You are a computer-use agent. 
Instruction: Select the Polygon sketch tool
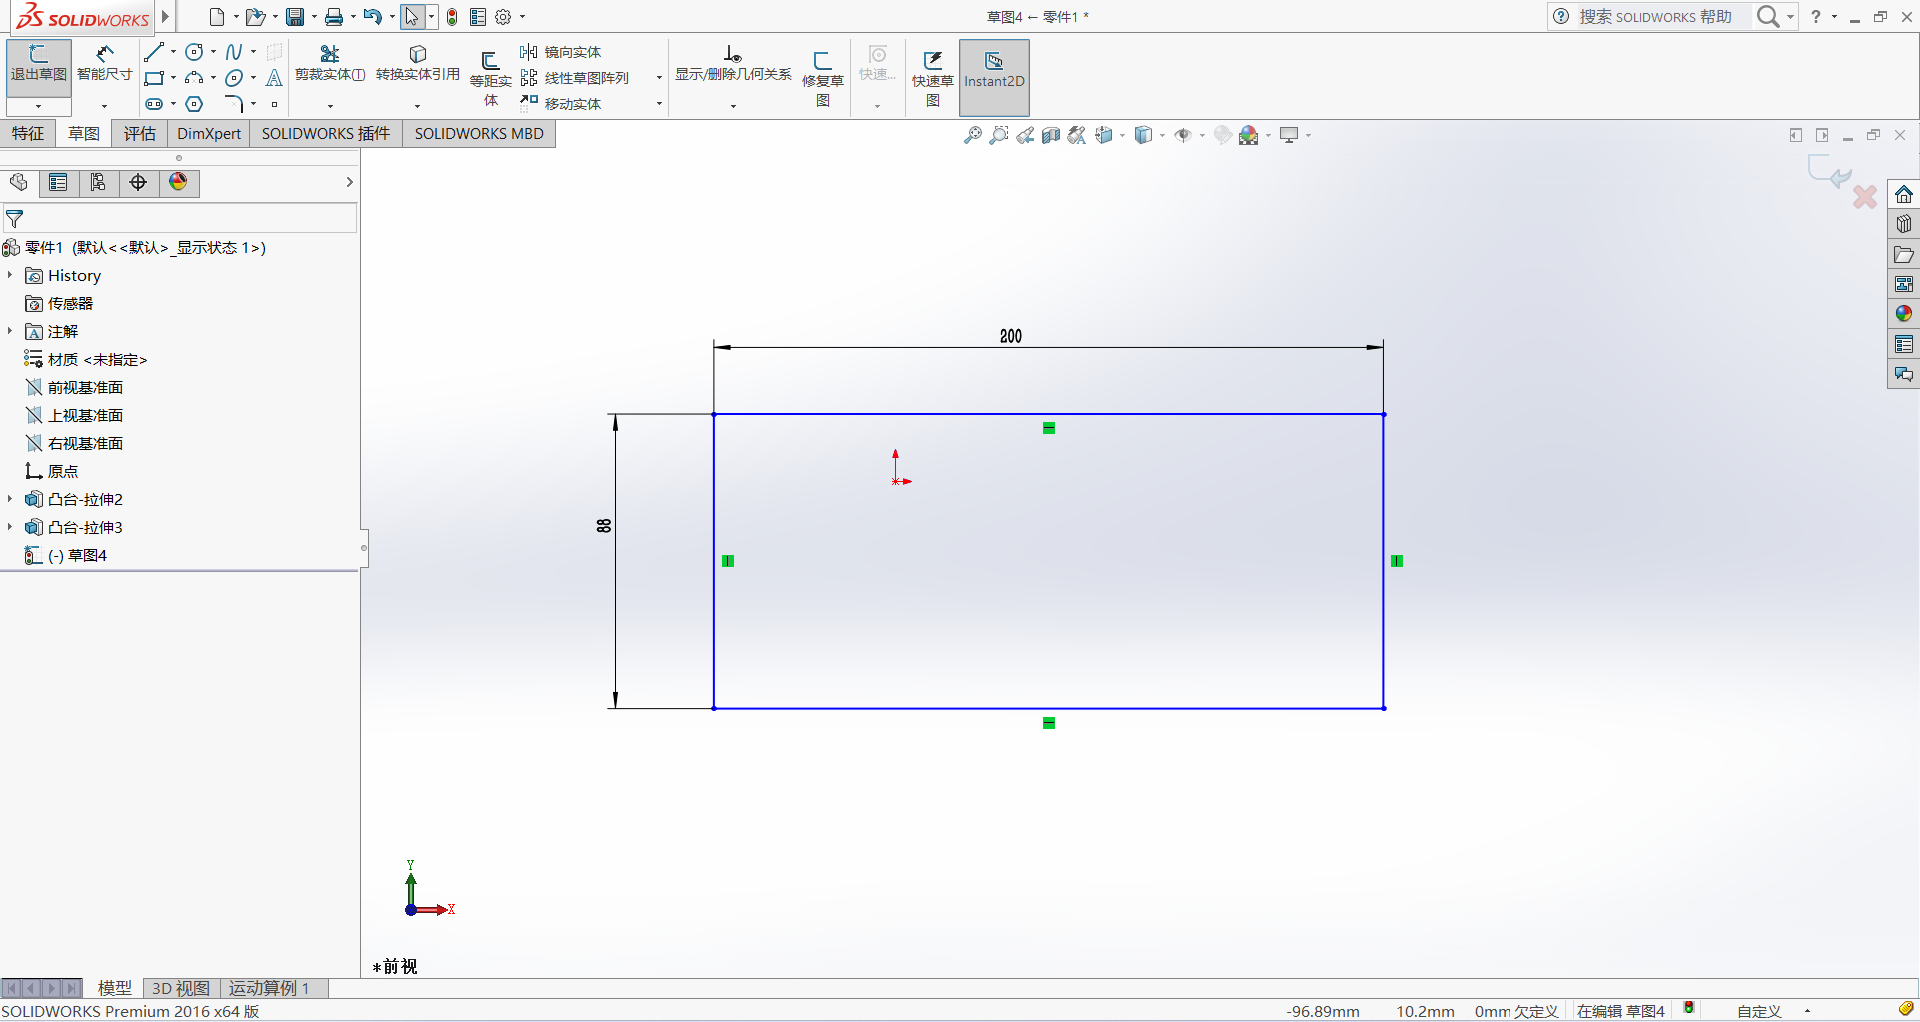(194, 104)
